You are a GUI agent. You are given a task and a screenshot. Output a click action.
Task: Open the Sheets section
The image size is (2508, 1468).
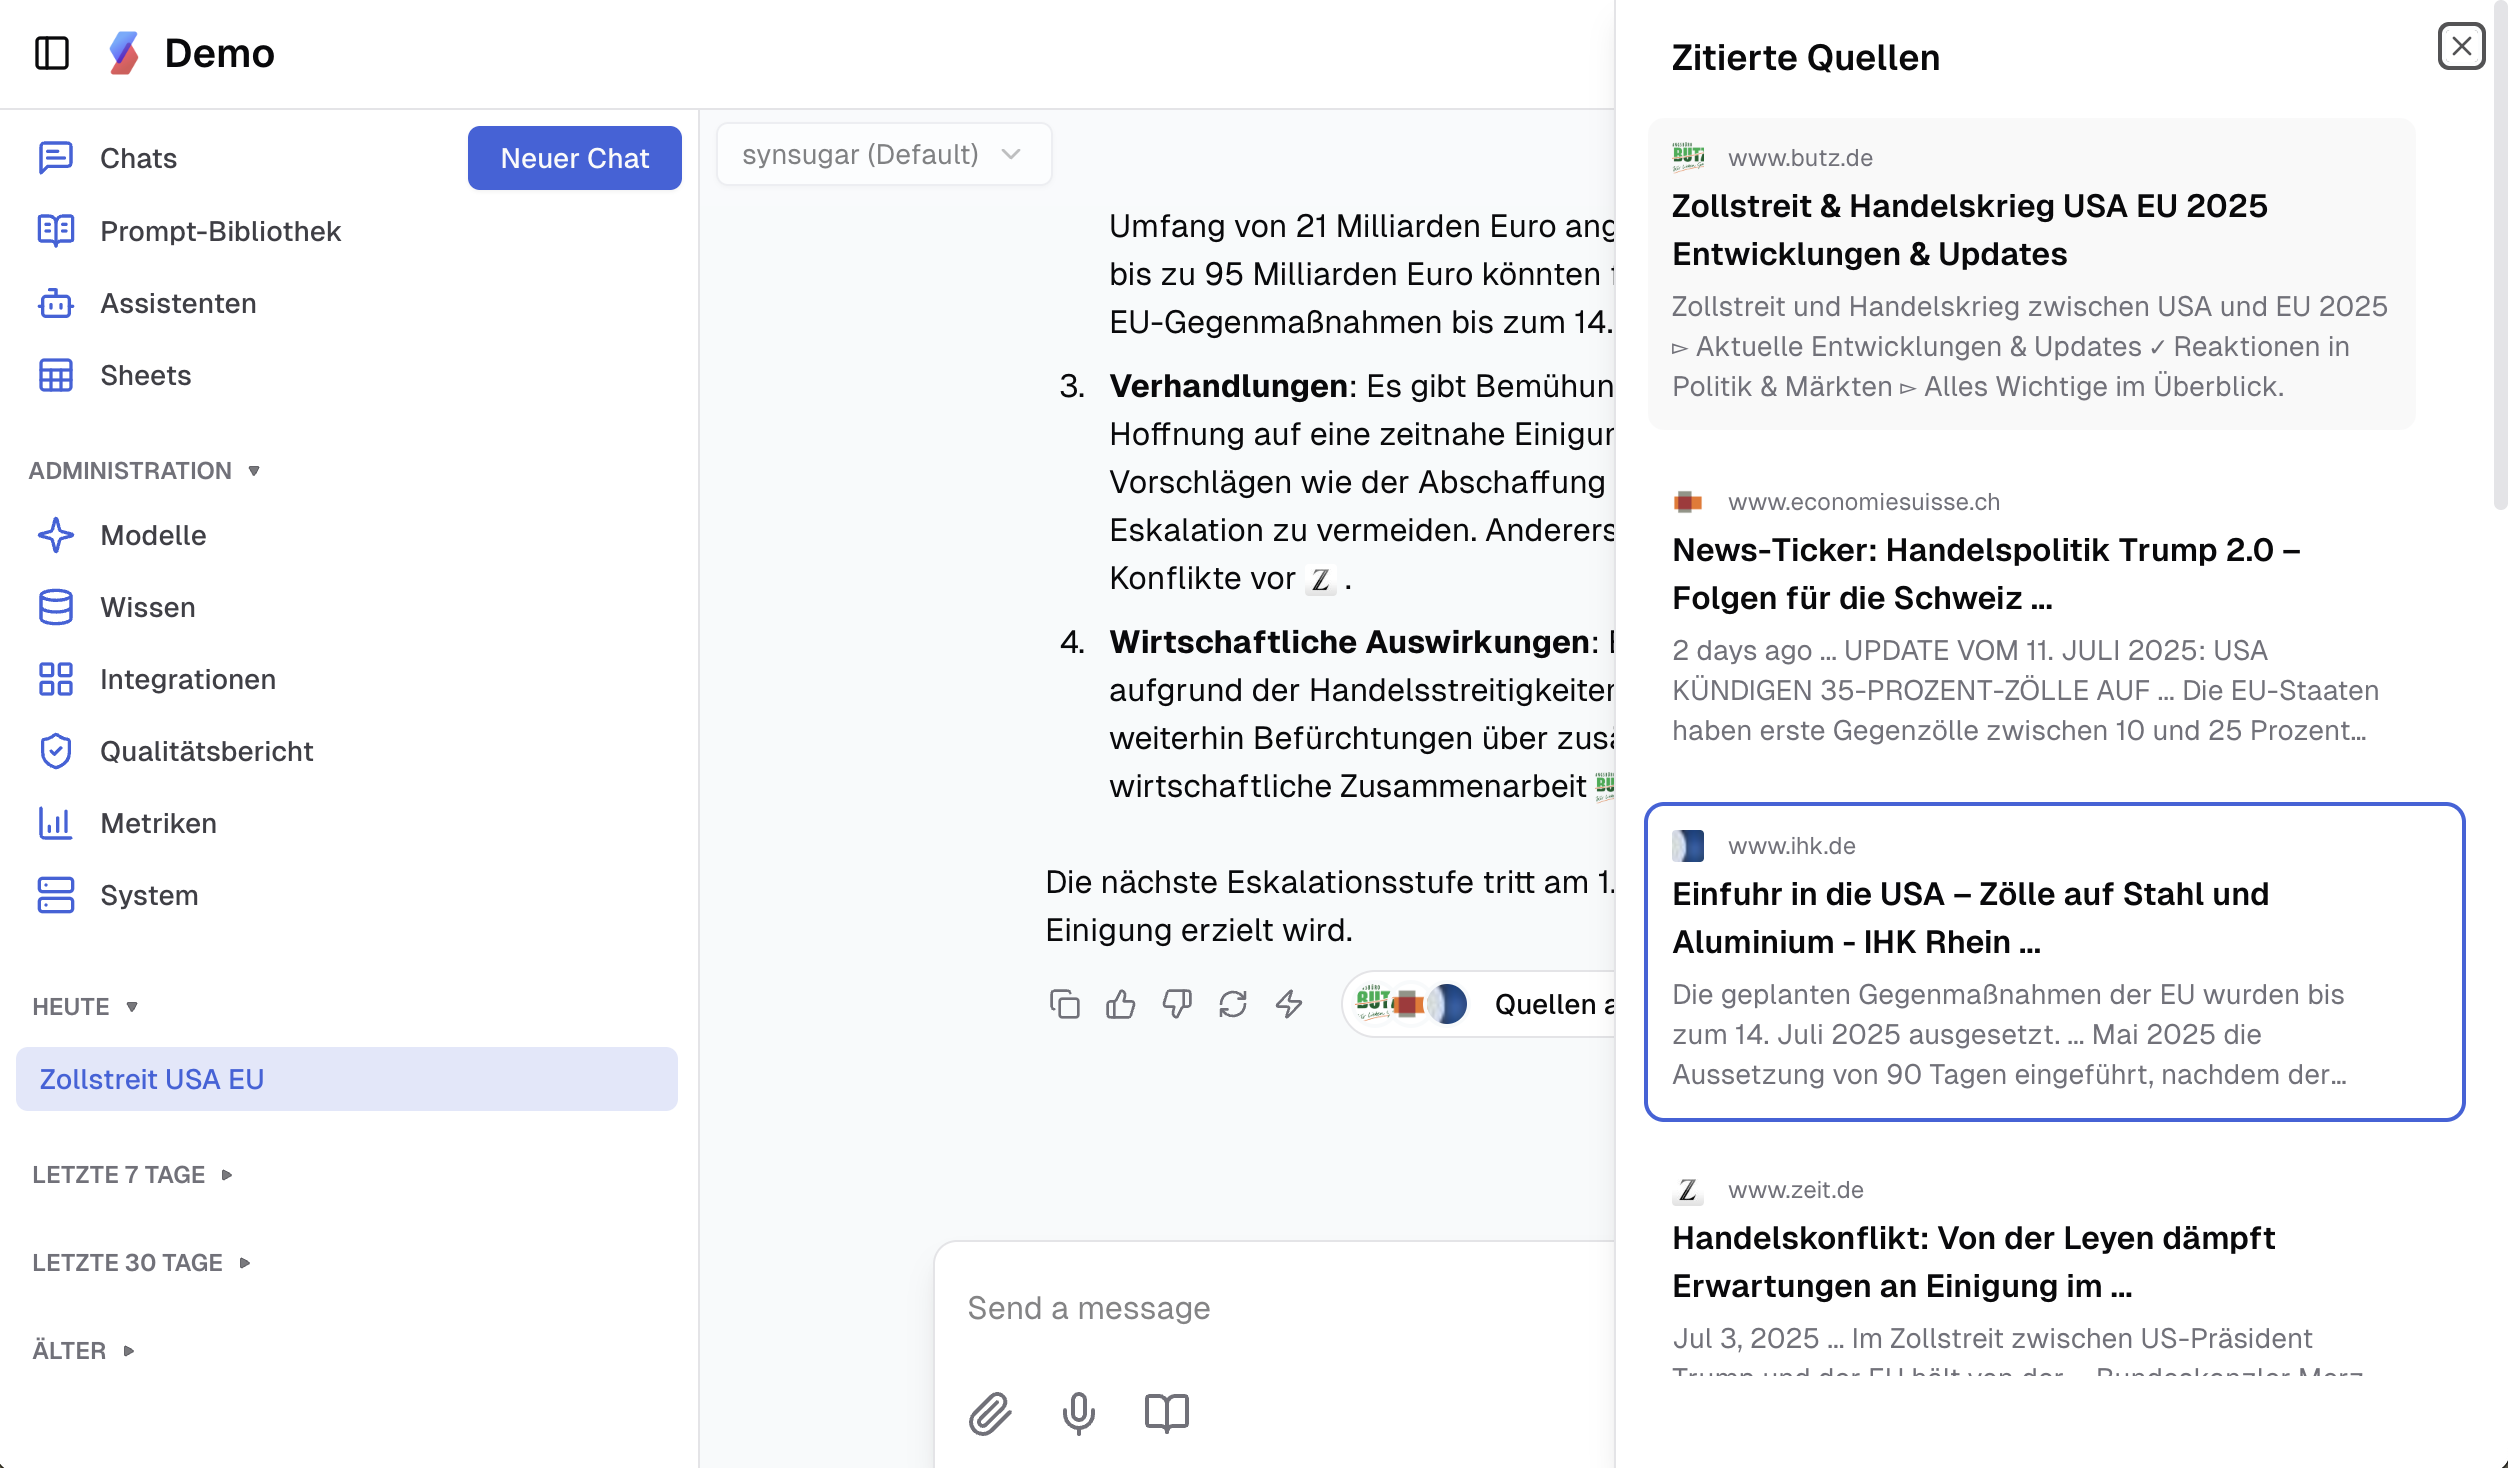145,375
